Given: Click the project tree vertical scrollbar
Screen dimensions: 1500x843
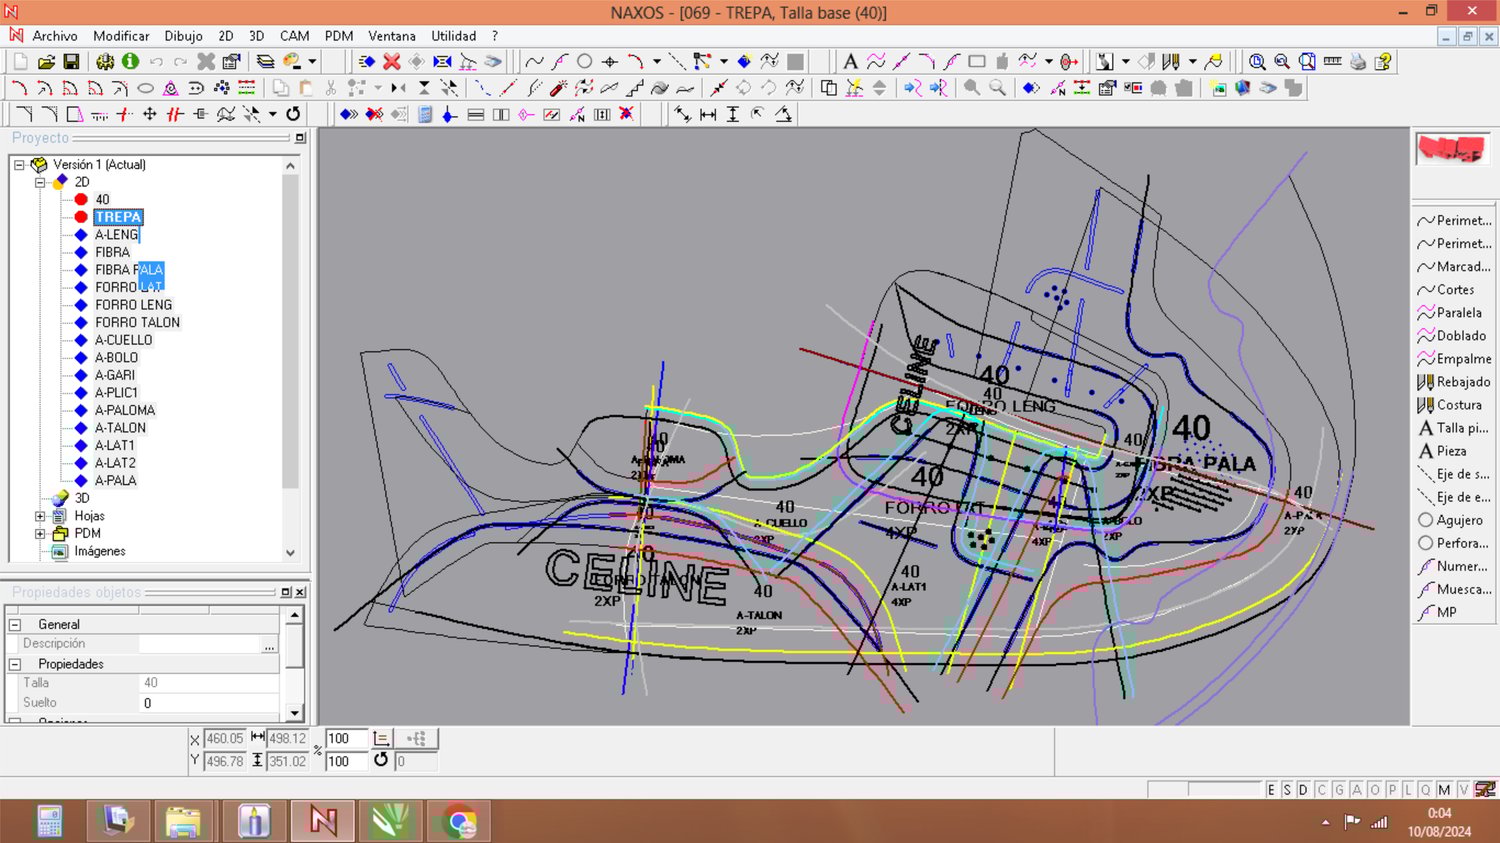Looking at the screenshot, I should 290,358.
